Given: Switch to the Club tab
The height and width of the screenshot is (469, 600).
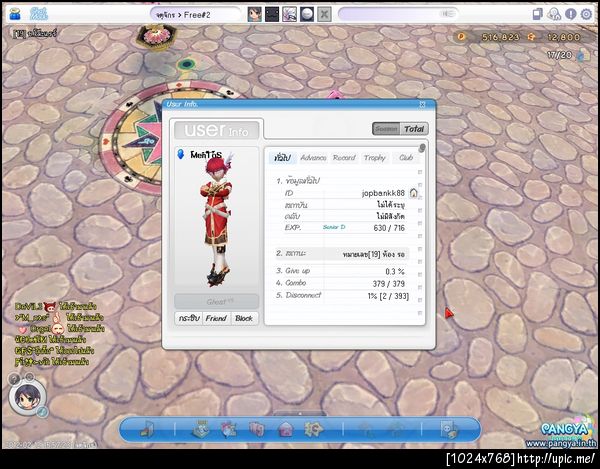Looking at the screenshot, I should [406, 158].
